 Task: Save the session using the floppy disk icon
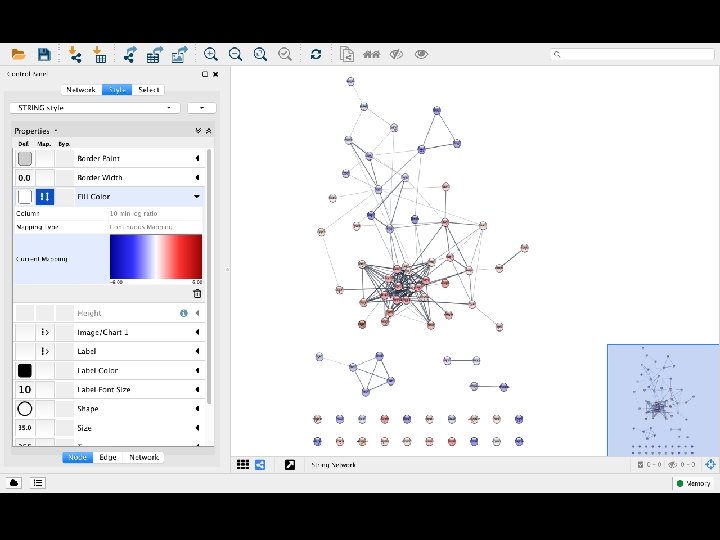tap(44, 54)
